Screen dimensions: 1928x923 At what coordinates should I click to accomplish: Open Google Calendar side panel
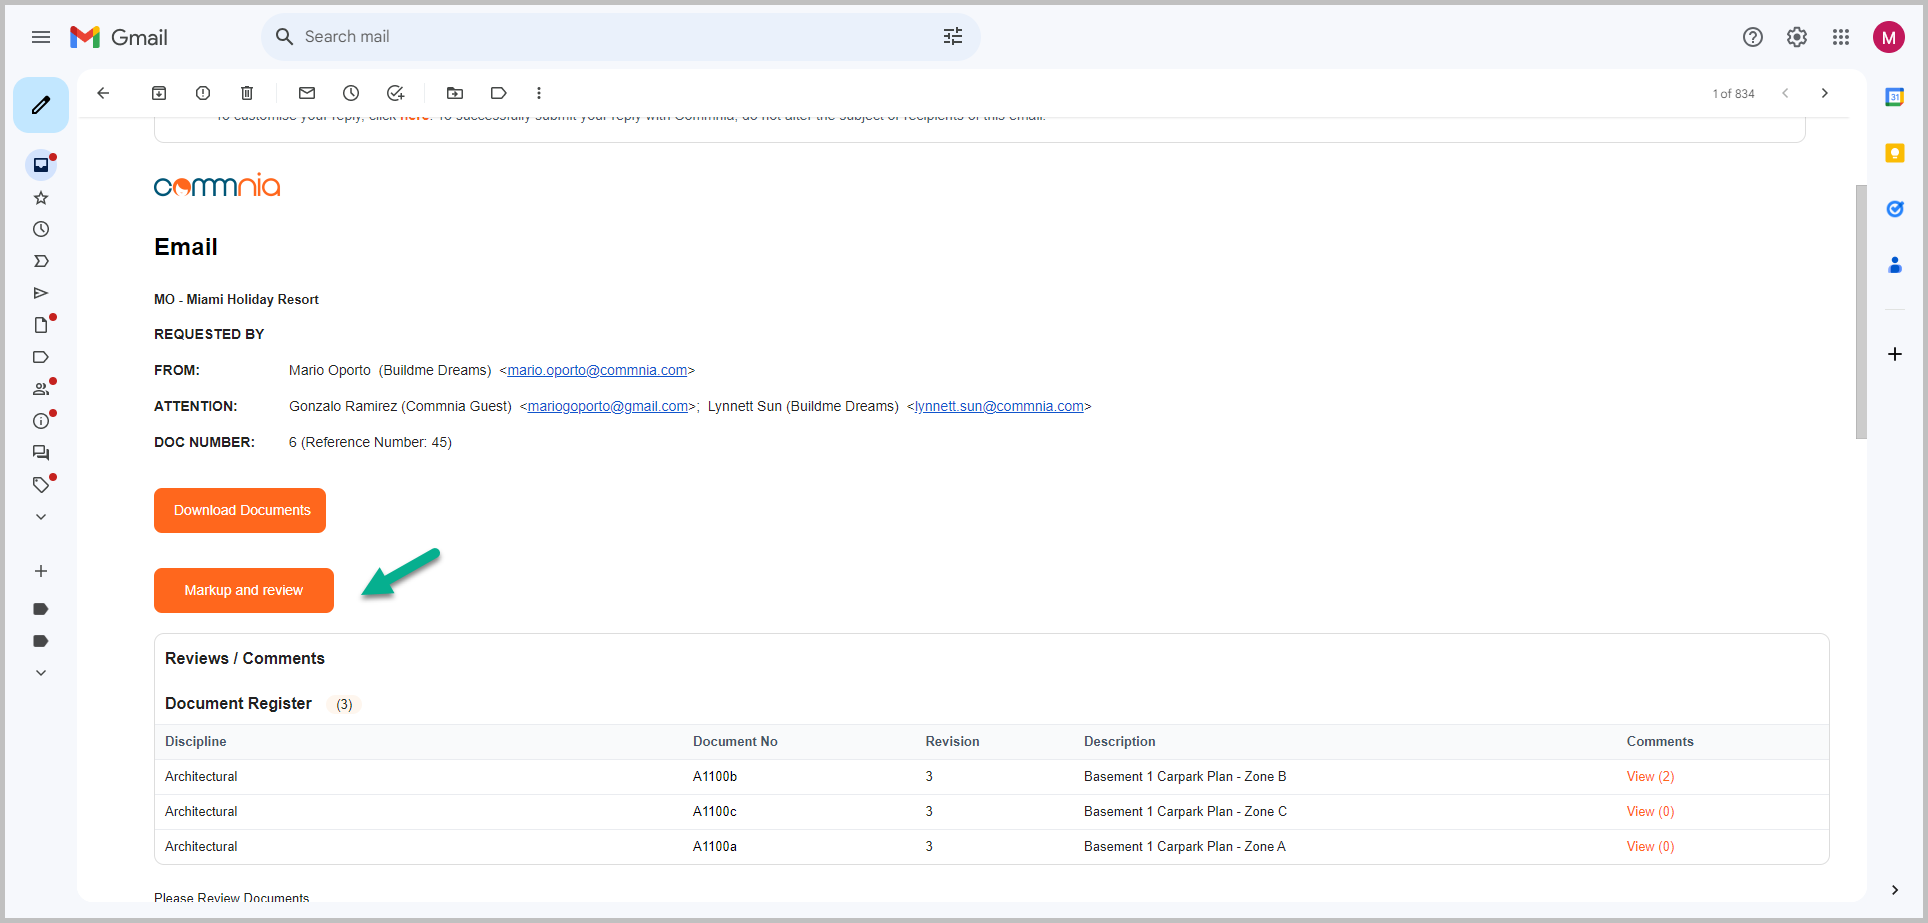pyautogui.click(x=1895, y=97)
